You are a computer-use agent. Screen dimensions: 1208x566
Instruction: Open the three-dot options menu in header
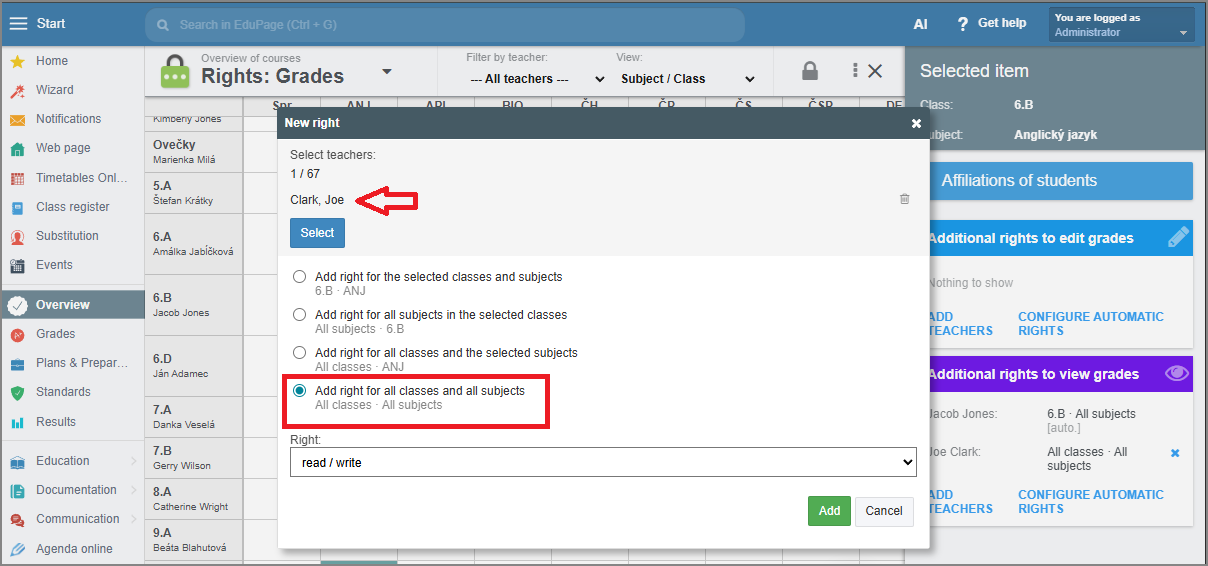[x=855, y=71]
